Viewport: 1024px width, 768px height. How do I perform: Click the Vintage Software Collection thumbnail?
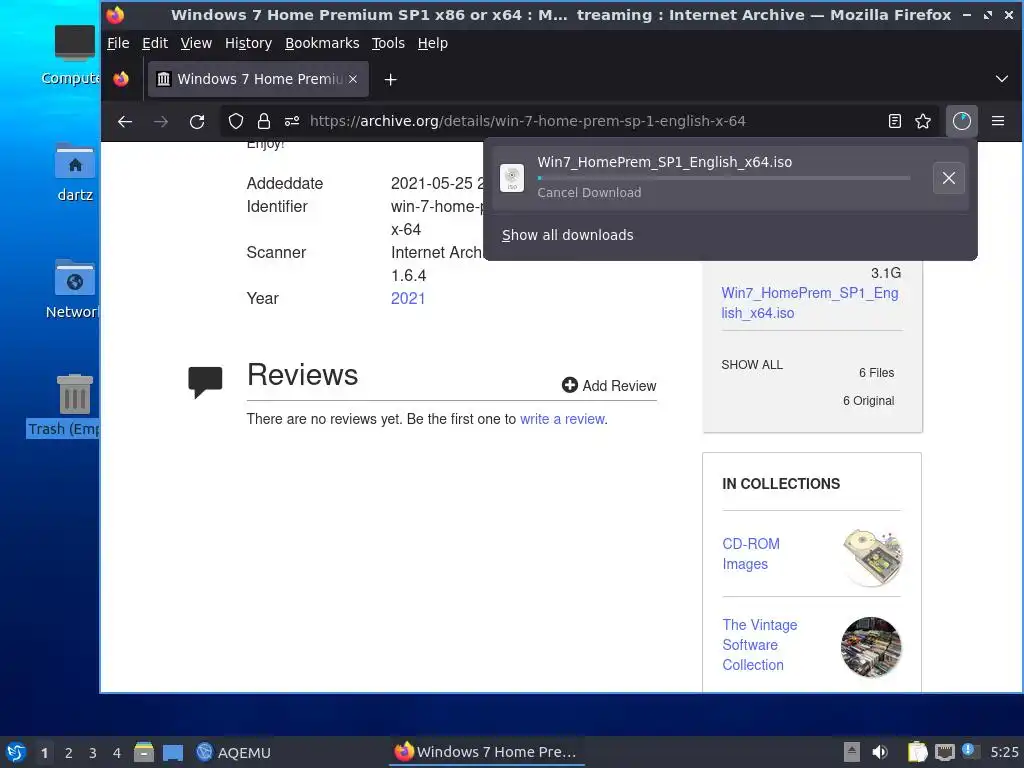[x=871, y=647]
